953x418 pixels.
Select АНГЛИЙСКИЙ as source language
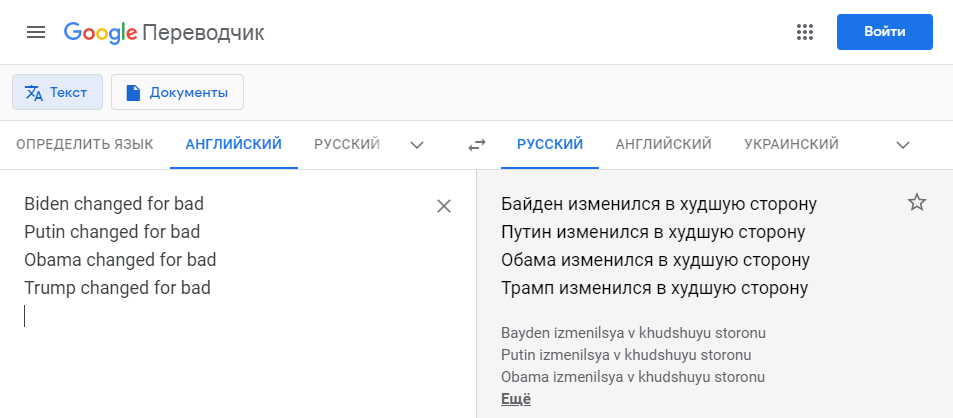pos(233,144)
